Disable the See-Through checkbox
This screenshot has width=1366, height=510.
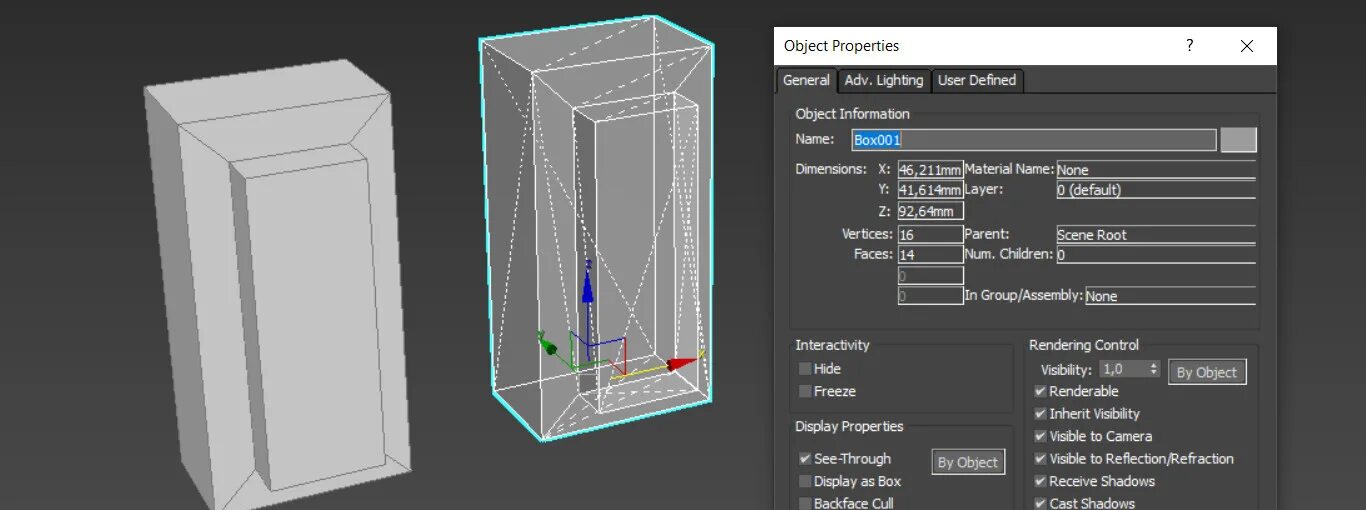(x=805, y=459)
